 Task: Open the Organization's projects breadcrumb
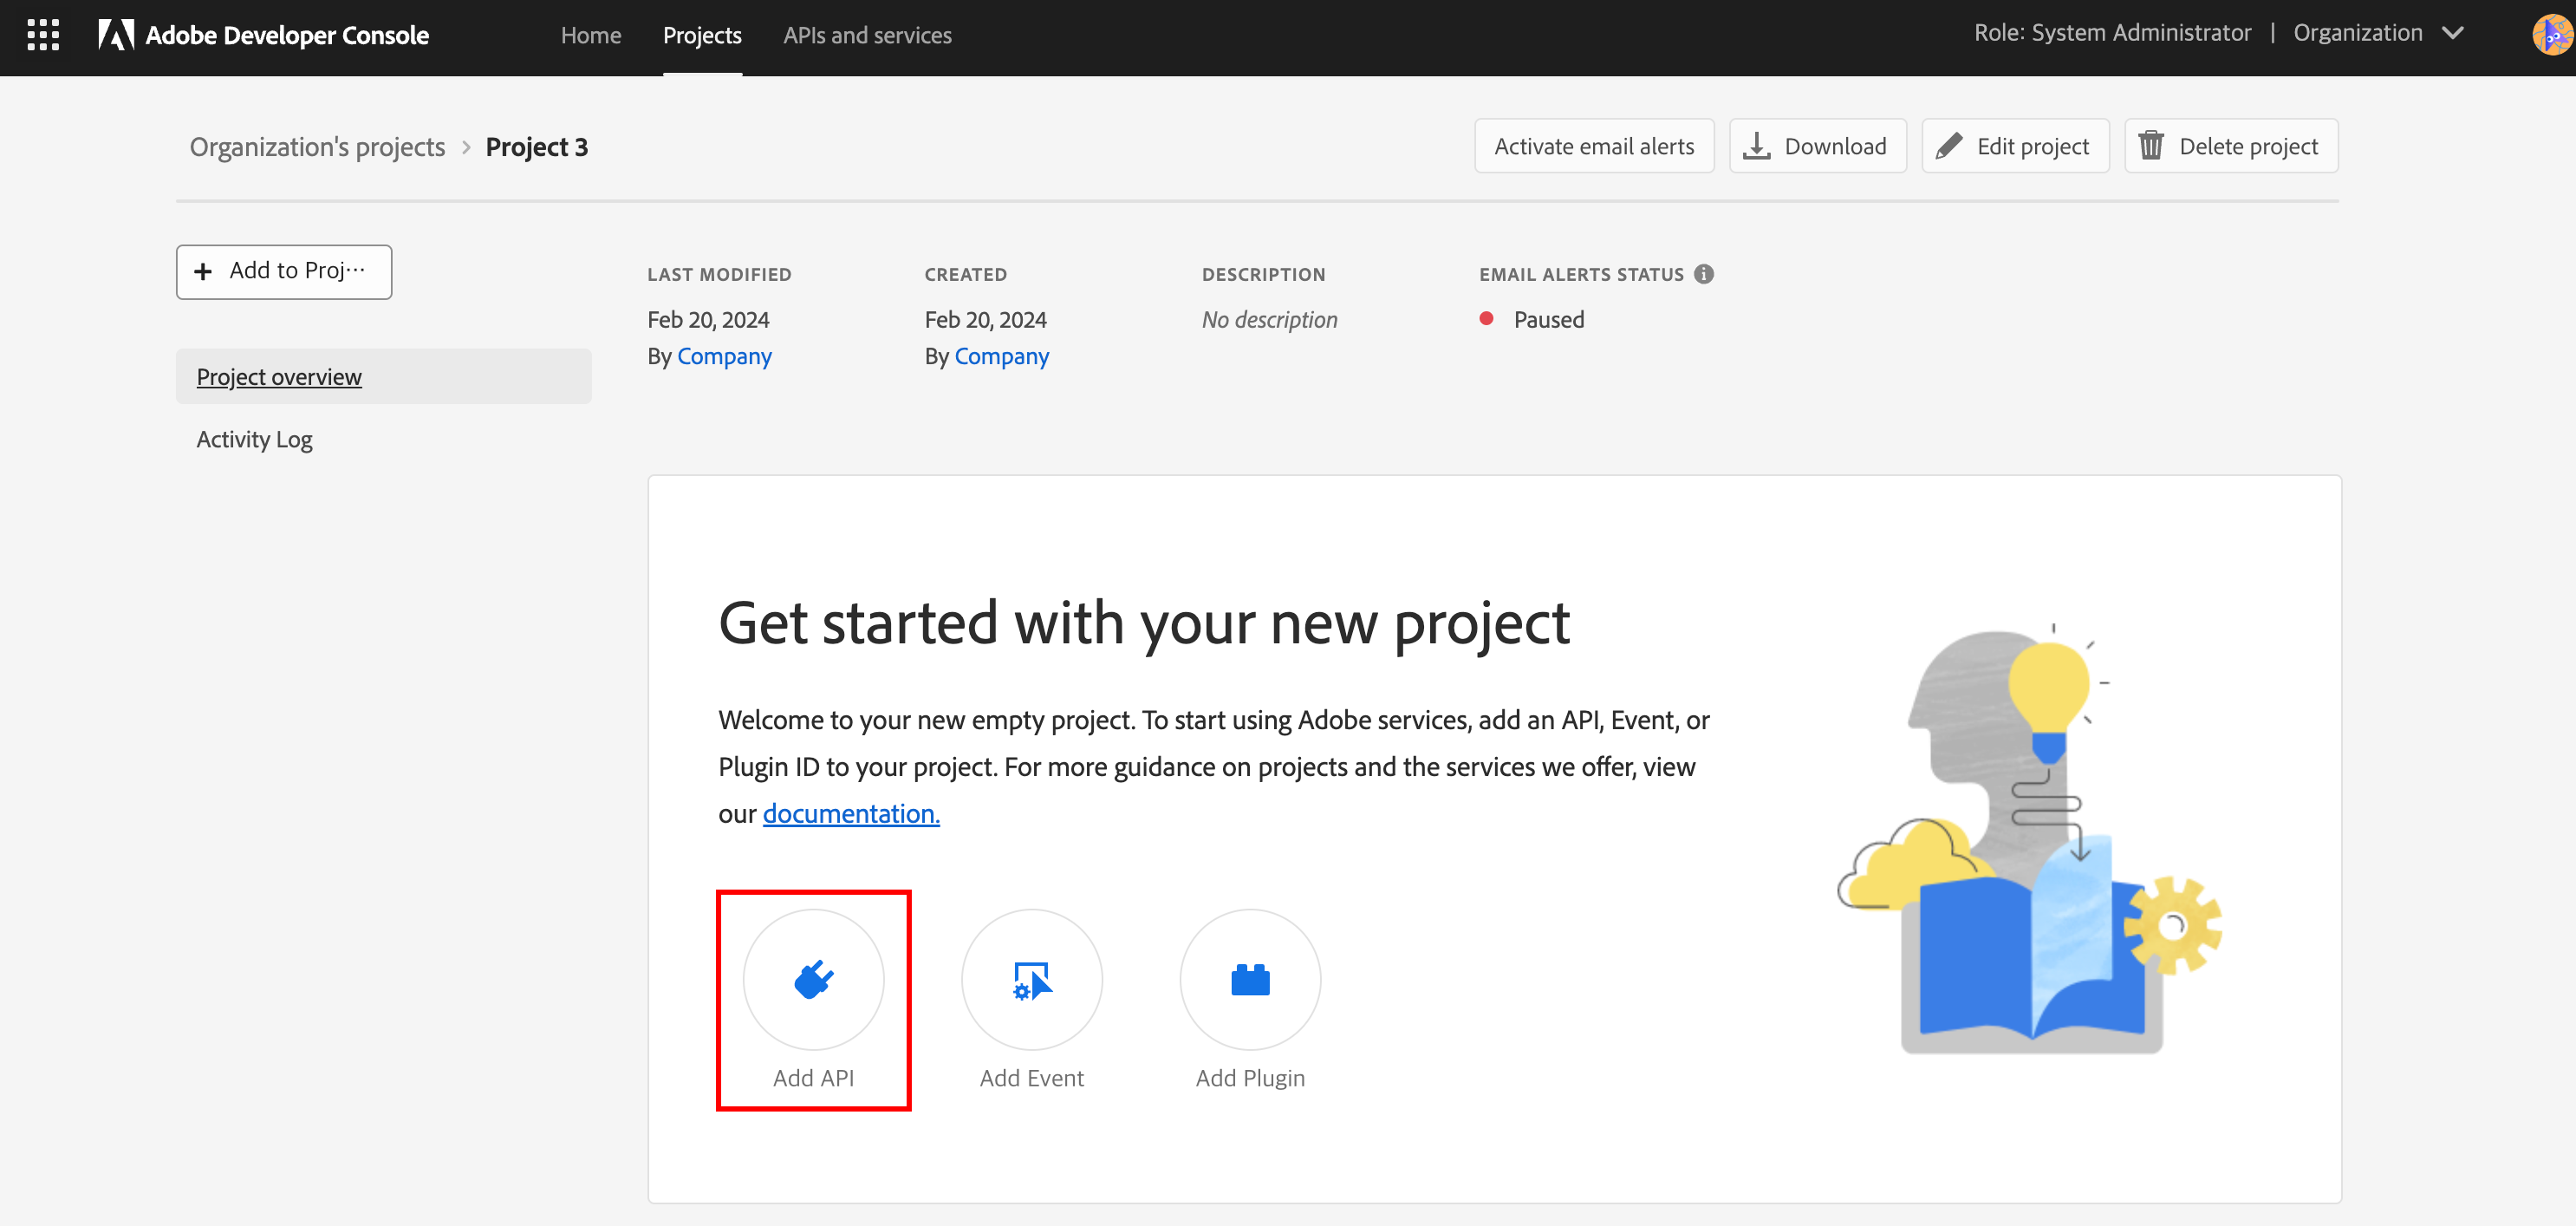pos(317,146)
